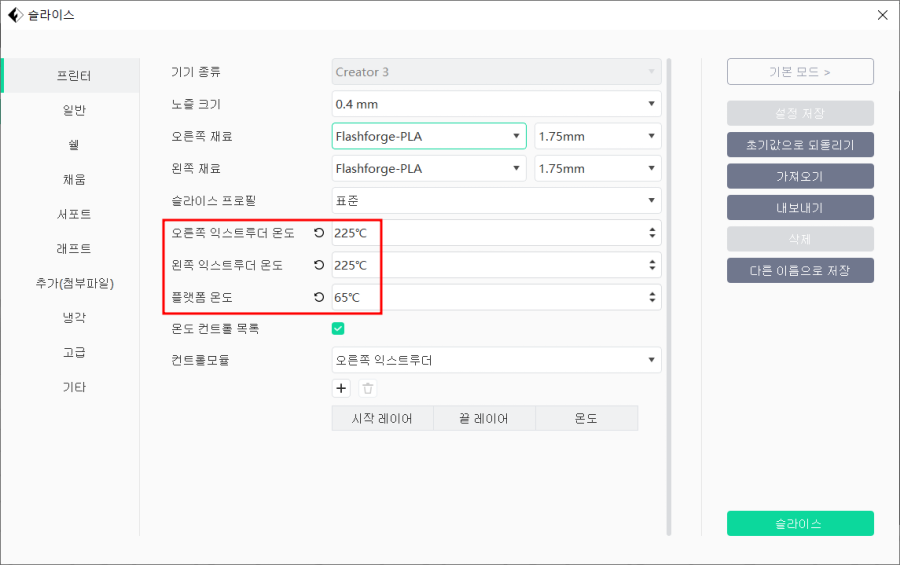Click the settings panel vertical scrollbar
This screenshot has height=565, width=900.
click(x=669, y=297)
